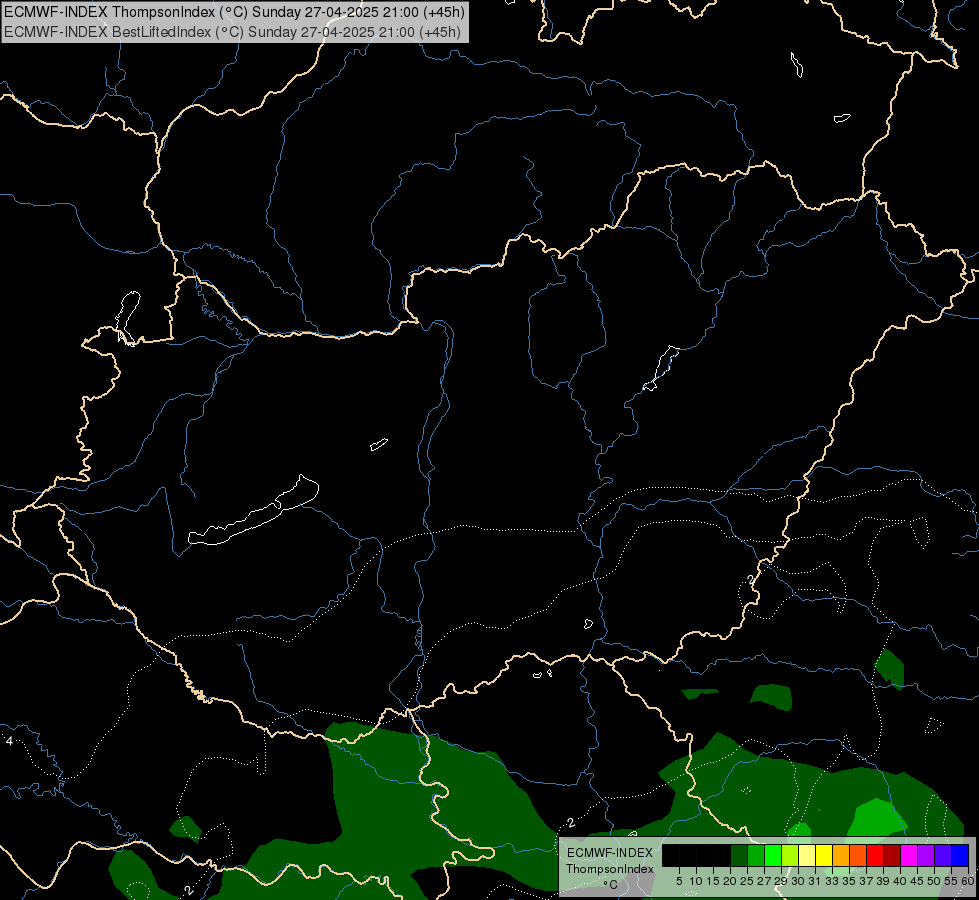Viewport: 979px width, 900px height.
Task: Click the ThompsonIndex label in the legend
Action: click(610, 869)
